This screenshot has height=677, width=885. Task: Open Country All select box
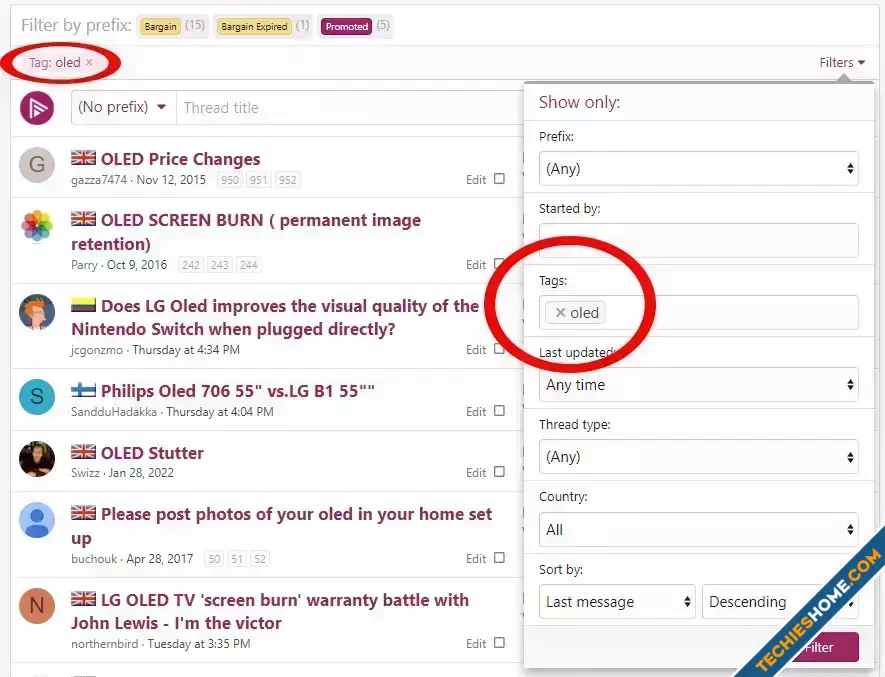click(x=699, y=529)
